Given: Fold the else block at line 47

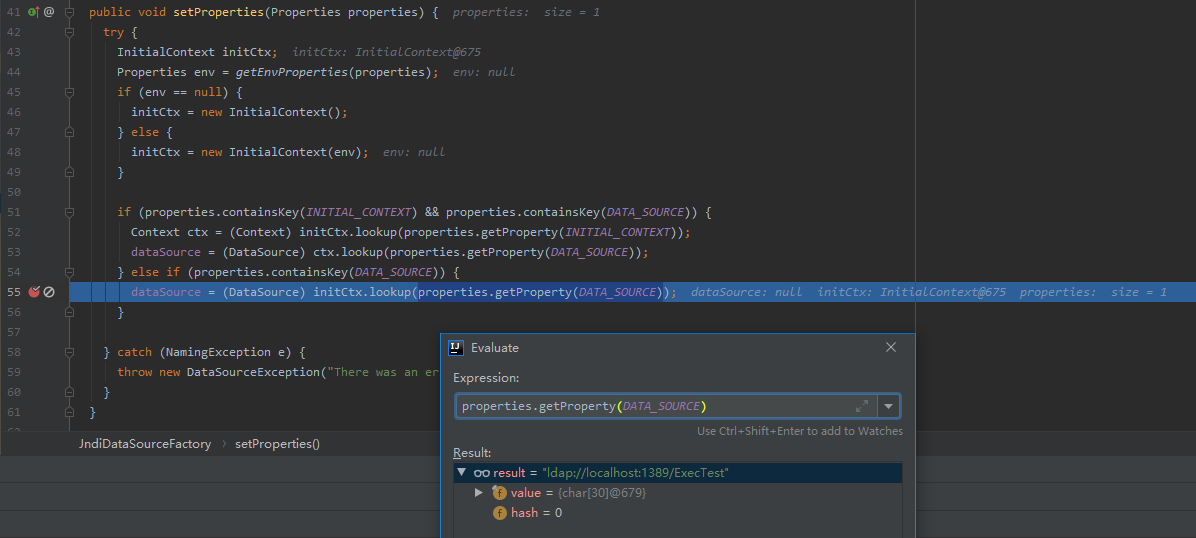Looking at the screenshot, I should pyautogui.click(x=69, y=132).
